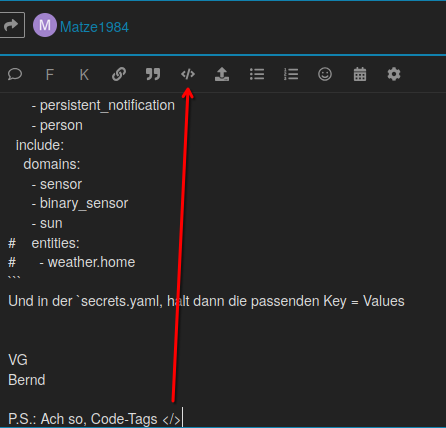The height and width of the screenshot is (428, 446).
Task: Click on the 'binary_sensor' line
Action: [84, 203]
